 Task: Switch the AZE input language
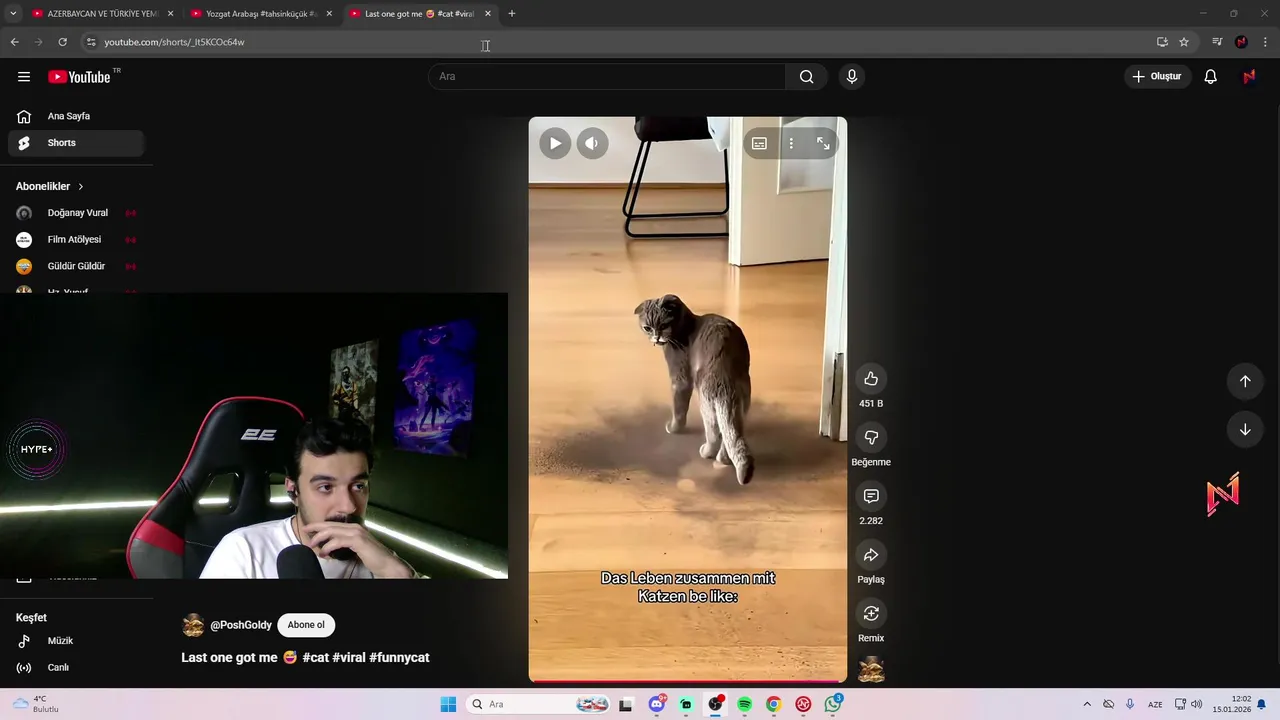click(1155, 704)
